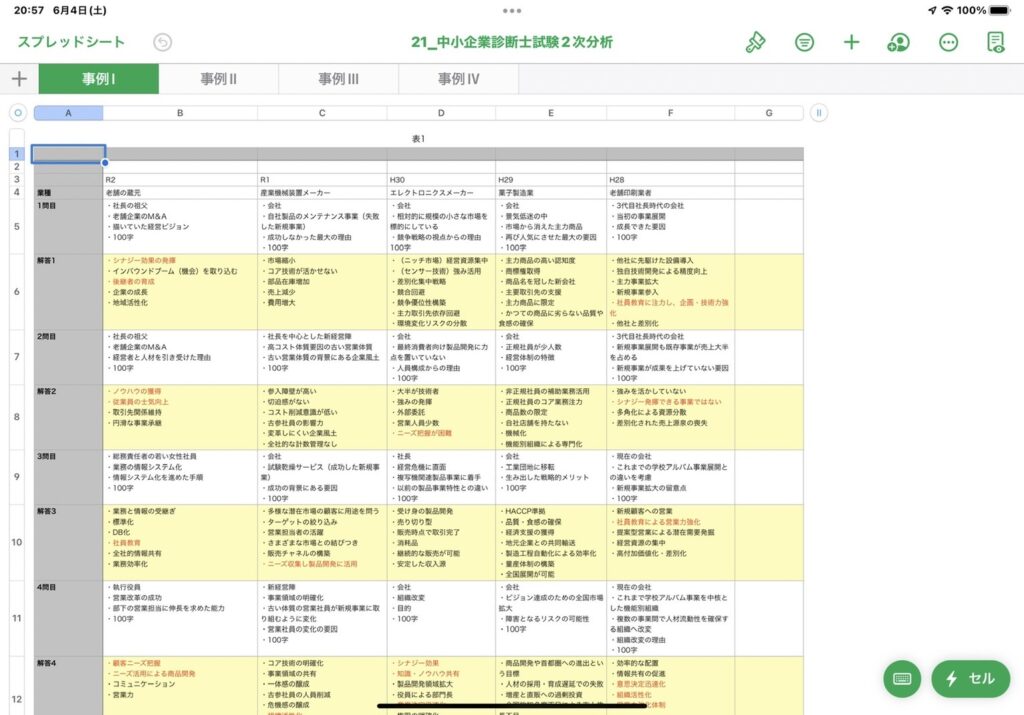Screen dimensions: 1024x715
Task: Open the sort and filter organize menu
Action: (x=804, y=42)
